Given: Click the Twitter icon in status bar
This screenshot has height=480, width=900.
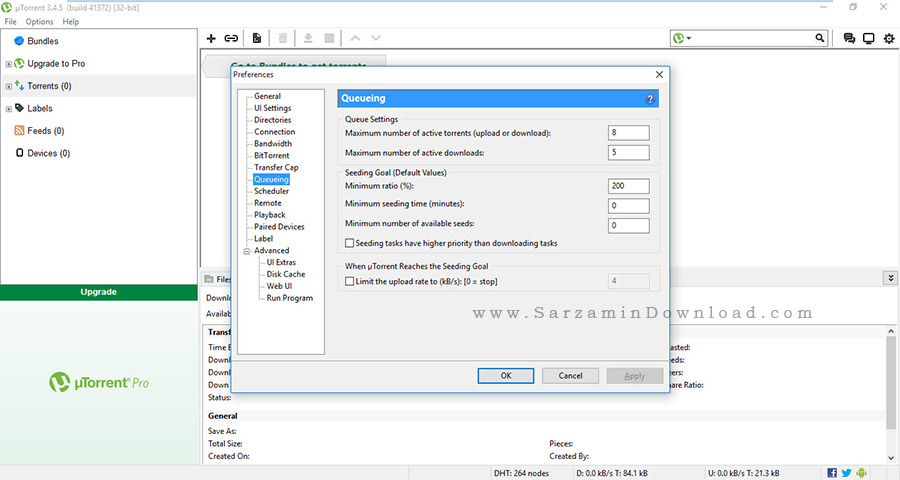Looking at the screenshot, I should click(847, 473).
